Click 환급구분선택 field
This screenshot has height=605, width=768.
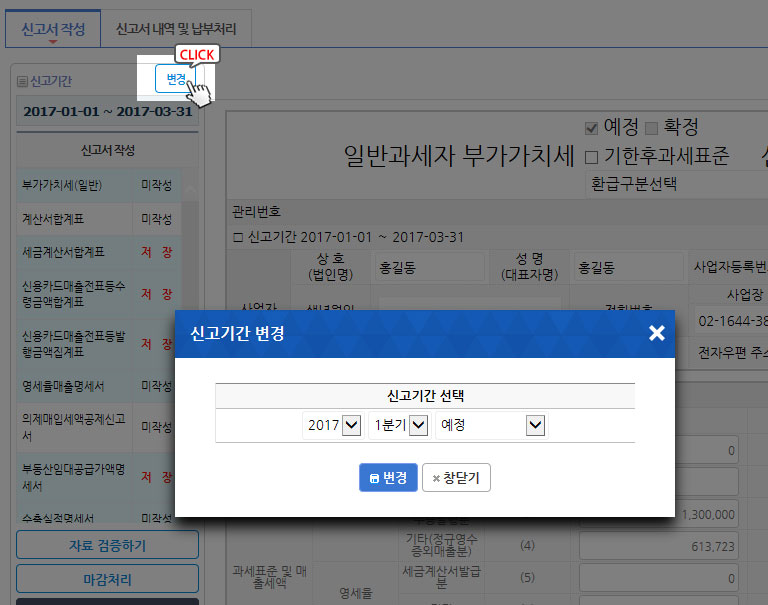pyautogui.click(x=676, y=185)
